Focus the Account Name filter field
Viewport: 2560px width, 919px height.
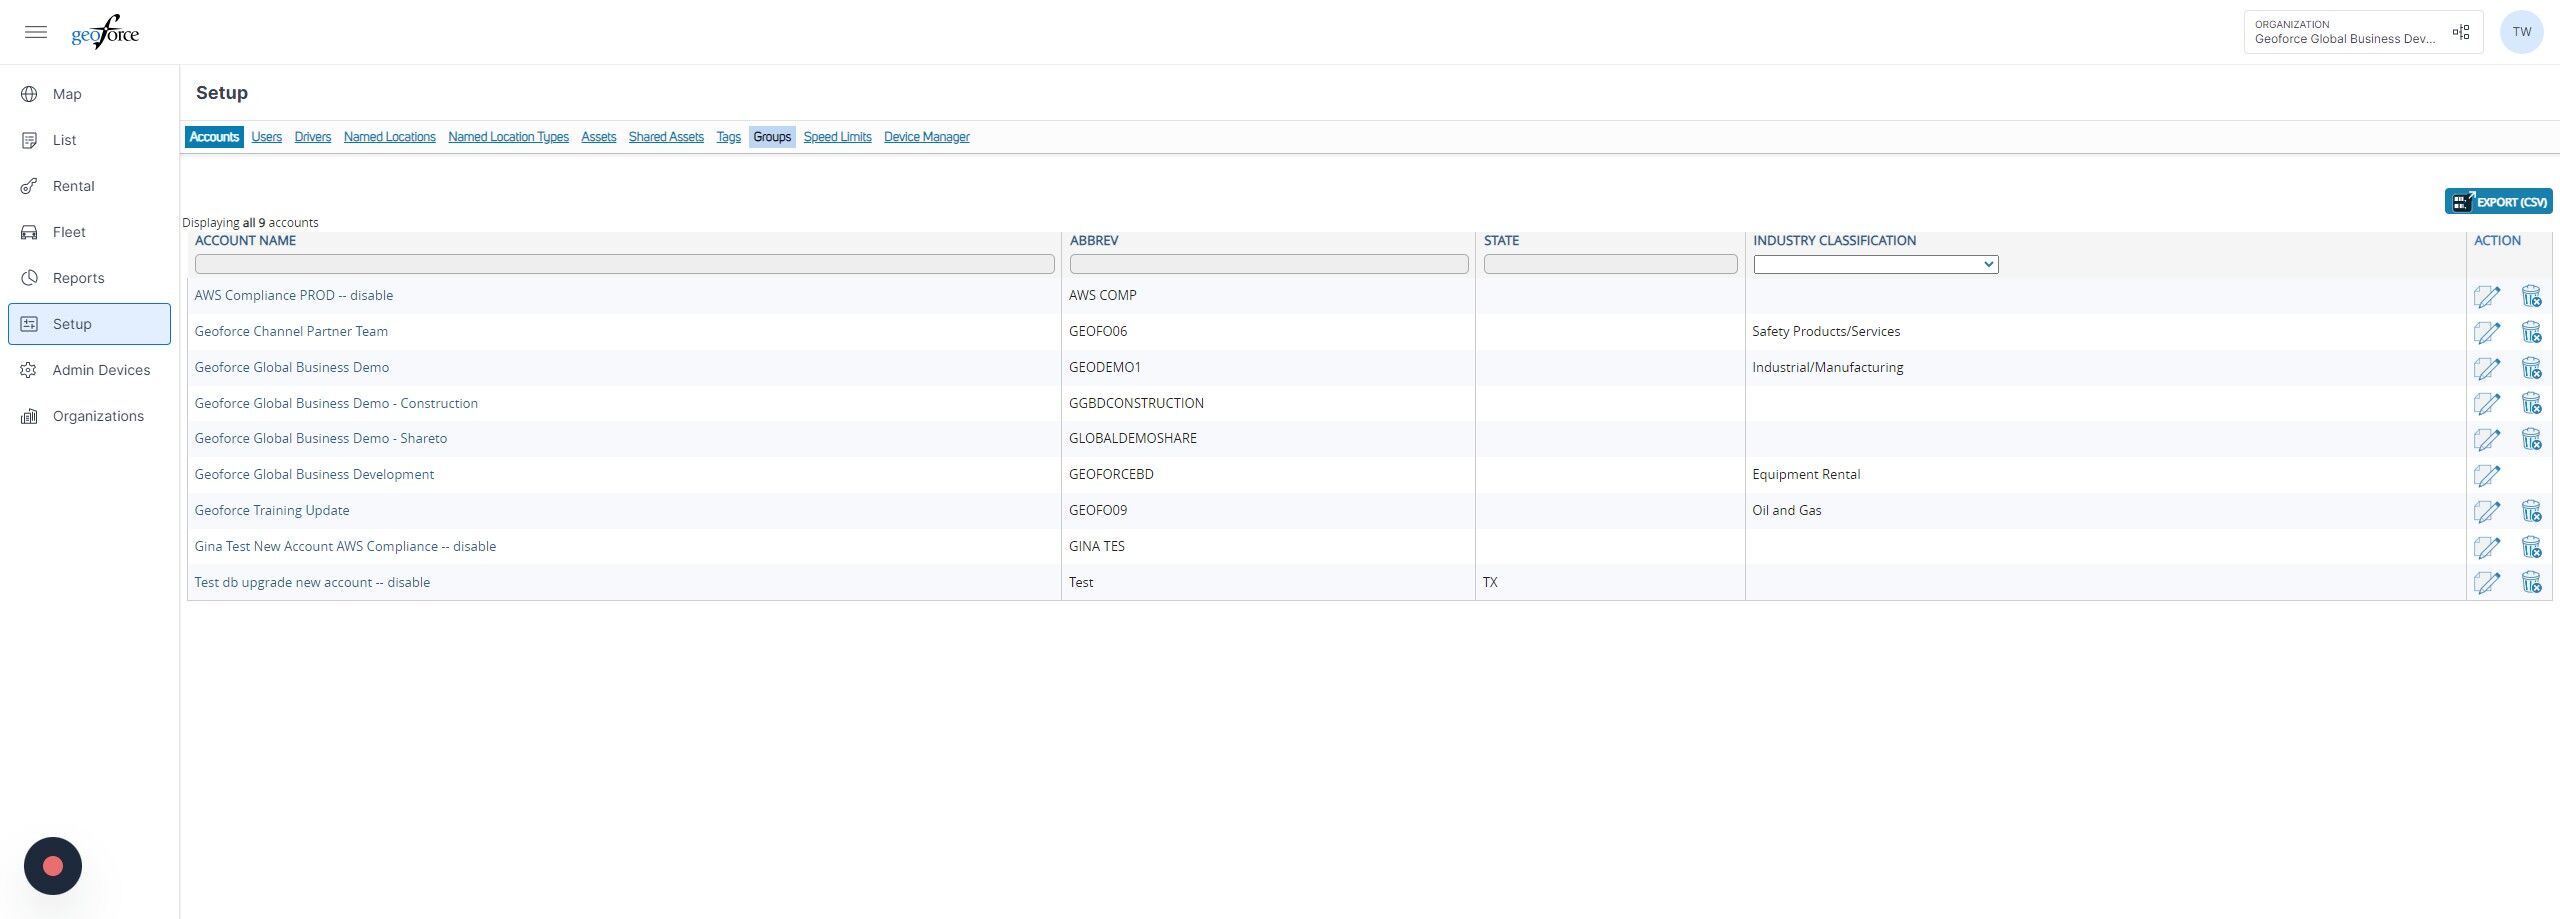[624, 264]
